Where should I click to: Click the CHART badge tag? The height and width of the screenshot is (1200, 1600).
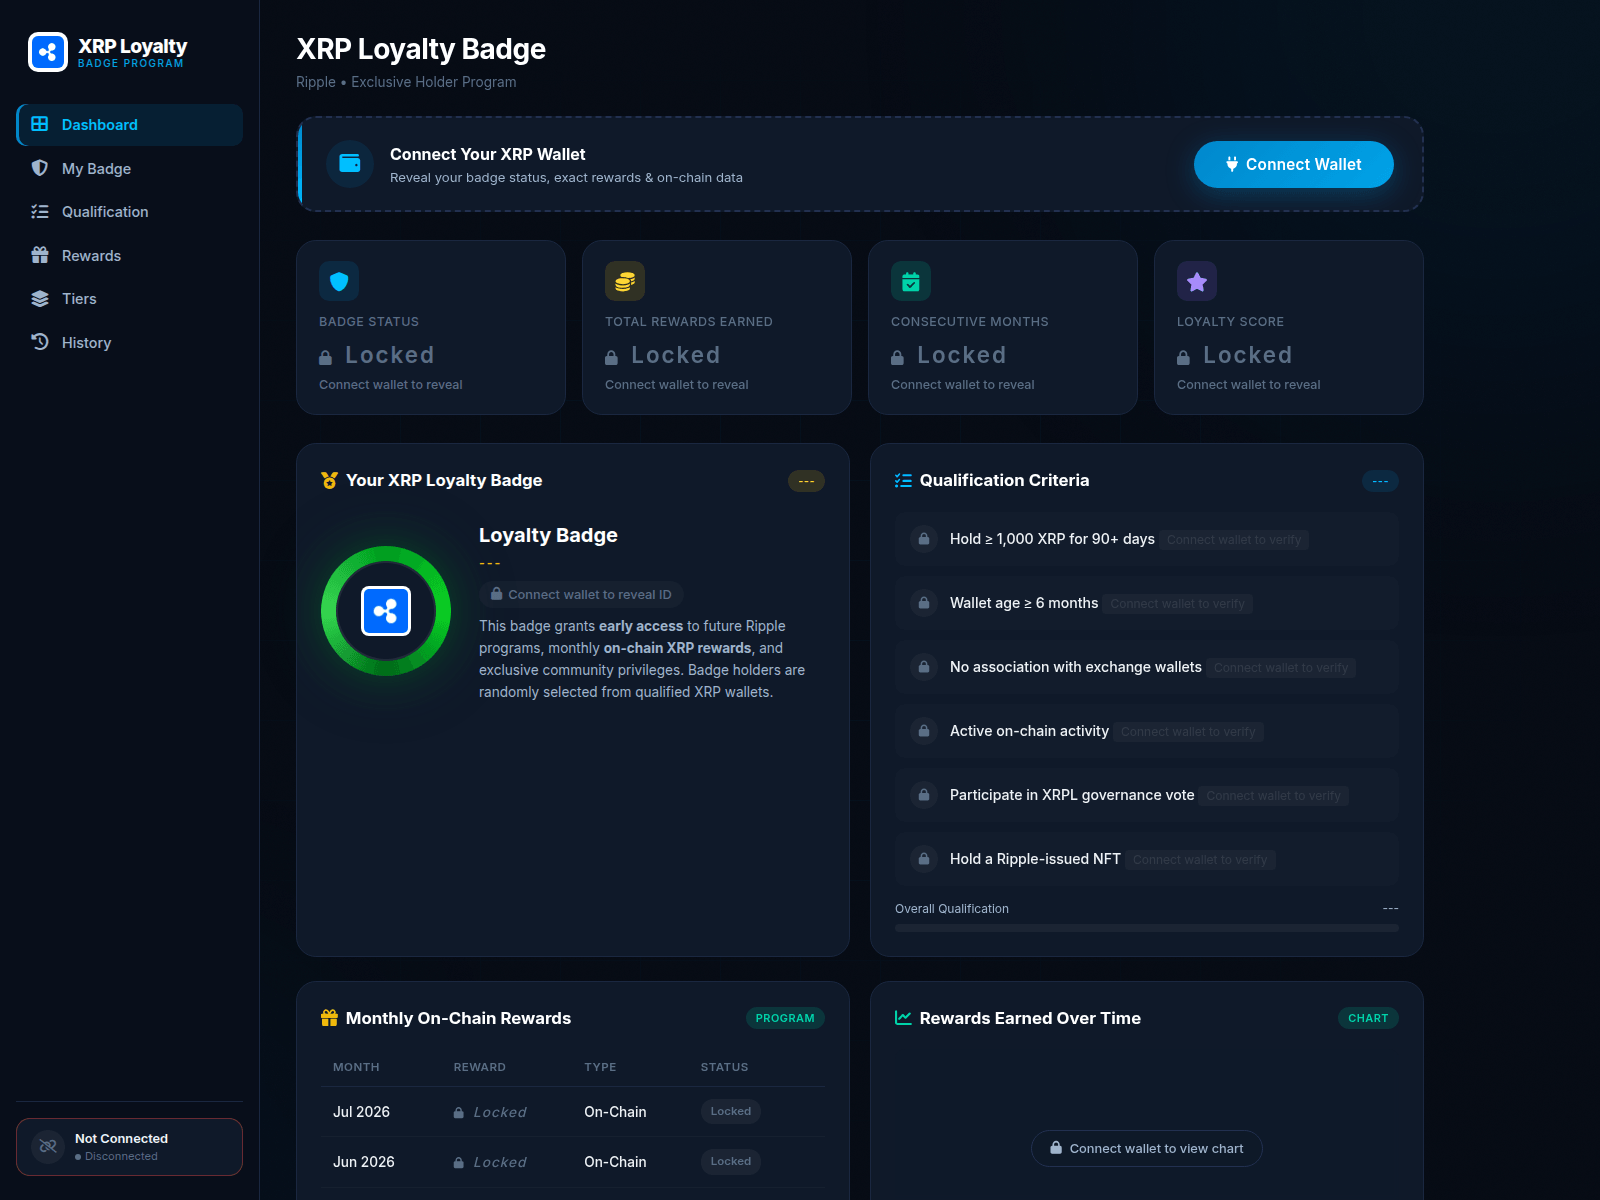point(1368,1018)
